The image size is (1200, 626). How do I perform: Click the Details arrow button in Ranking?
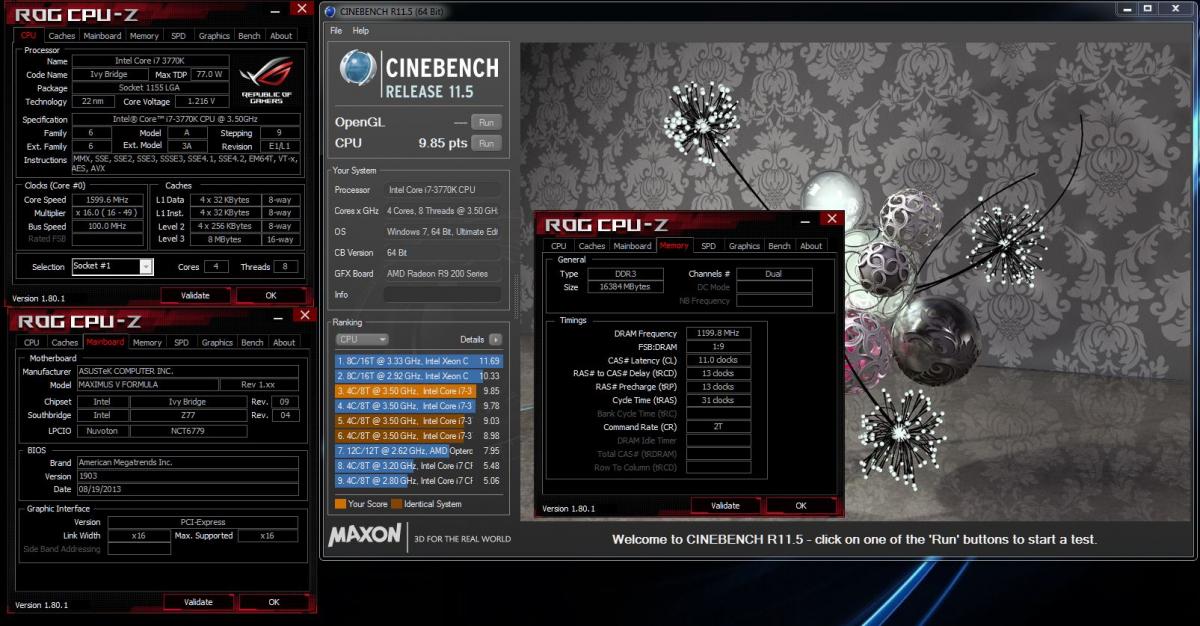pyautogui.click(x=495, y=340)
